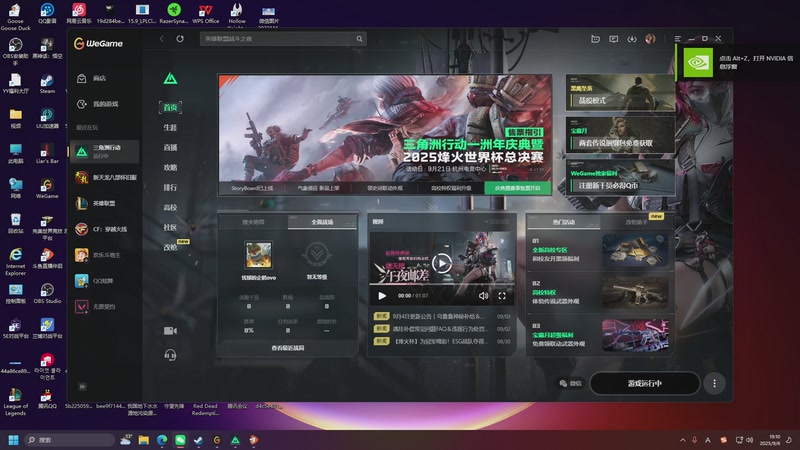Collapse the sidebar with bottom arrow
800x450 pixels.
(x=82, y=387)
